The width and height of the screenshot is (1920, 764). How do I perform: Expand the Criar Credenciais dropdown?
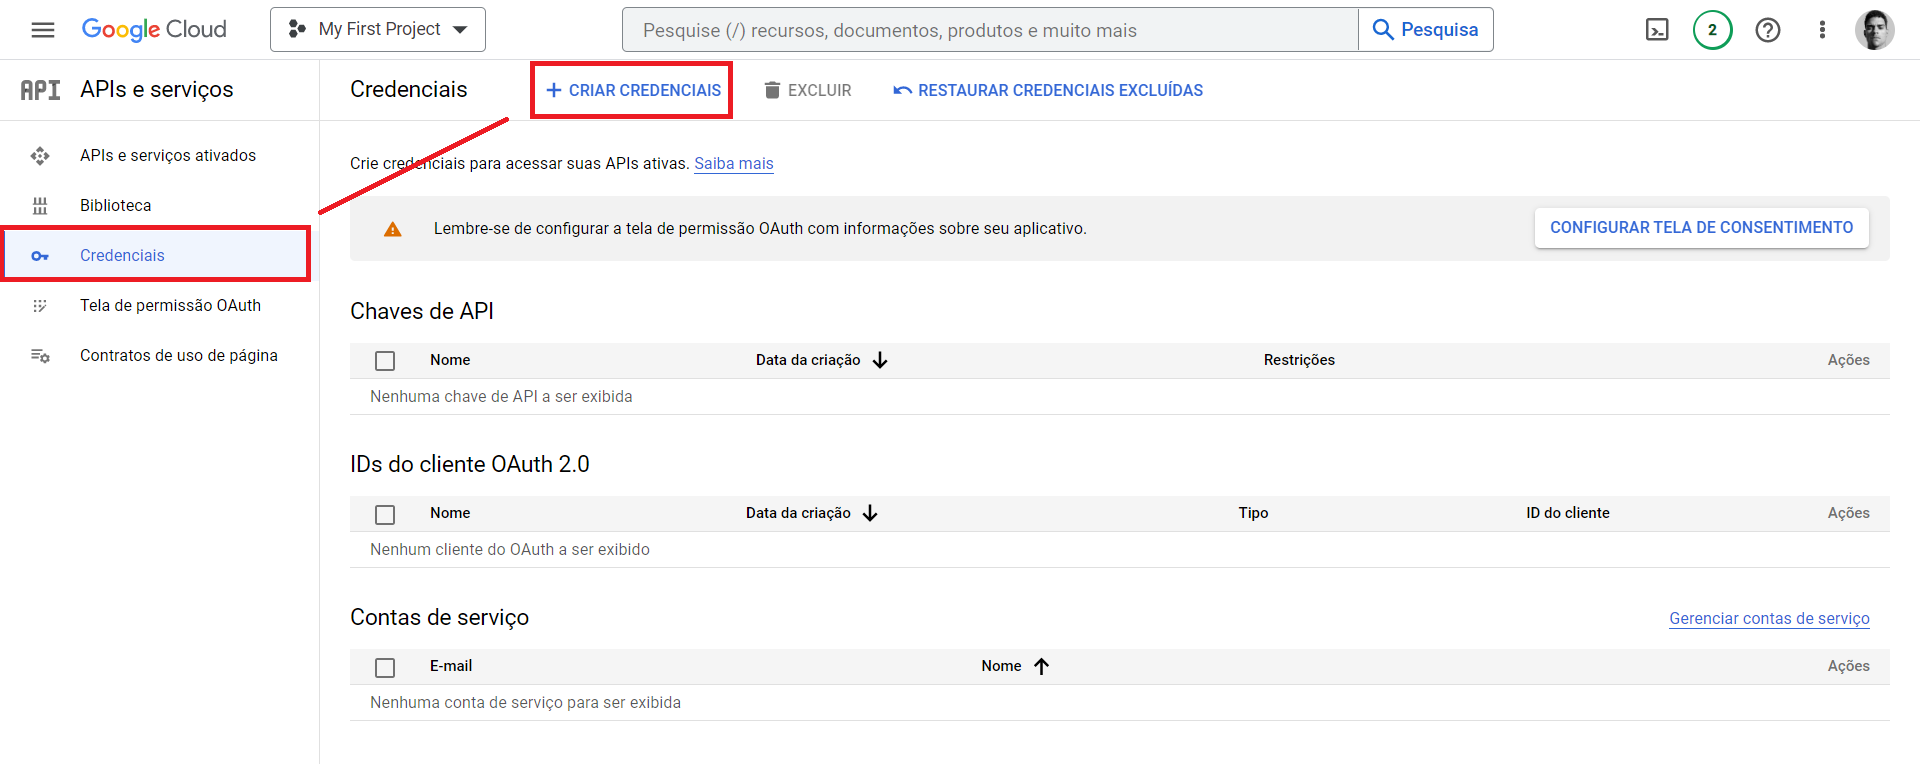pos(633,90)
